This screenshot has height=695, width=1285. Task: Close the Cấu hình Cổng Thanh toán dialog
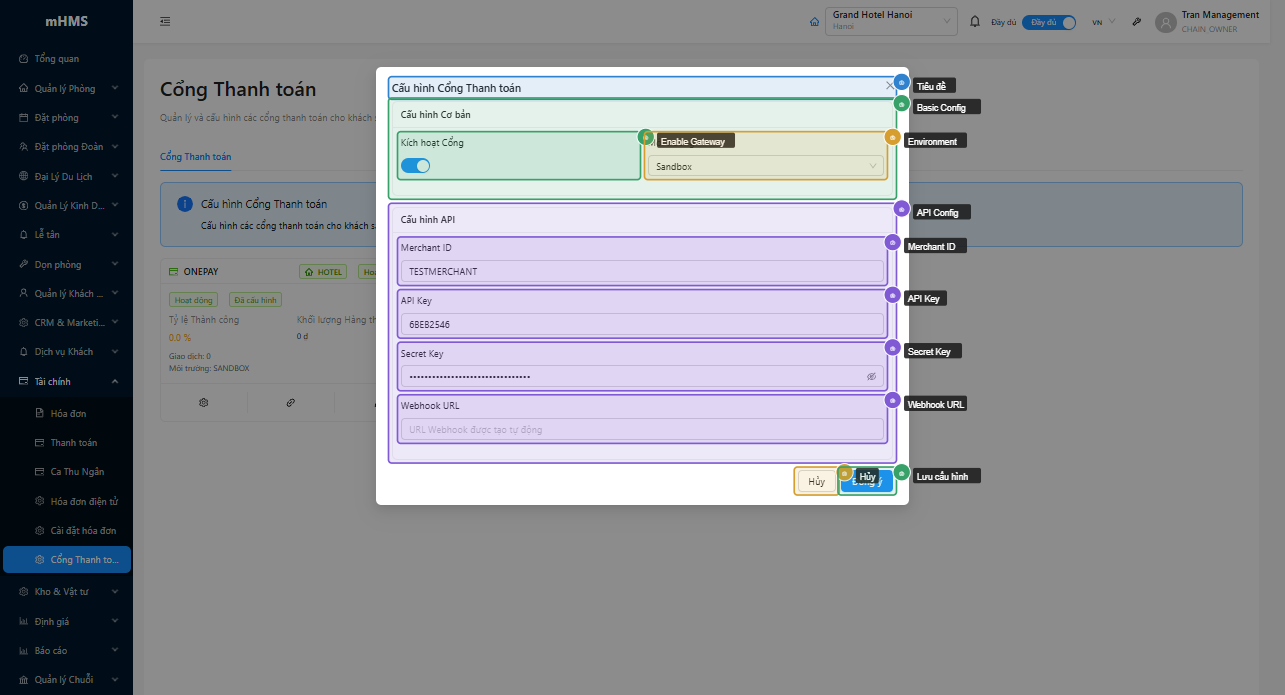pos(889,86)
